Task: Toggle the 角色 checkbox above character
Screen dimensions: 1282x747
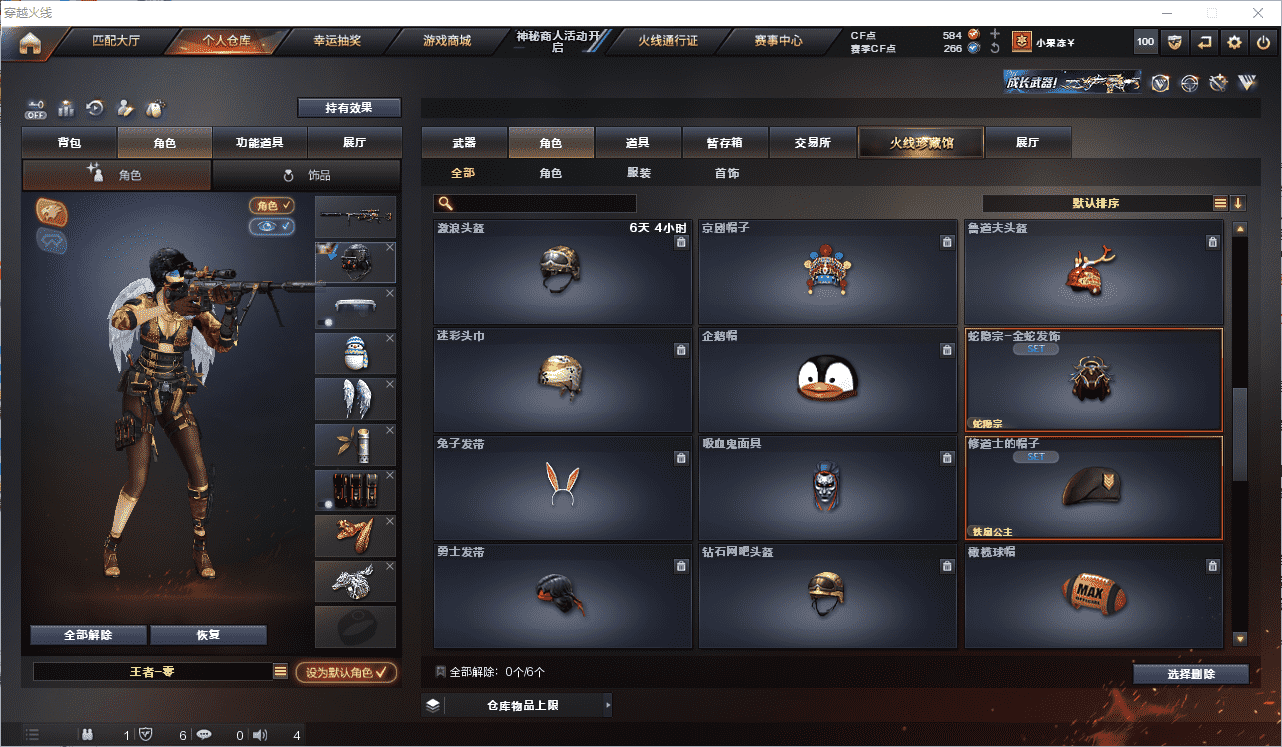Action: click(x=272, y=205)
